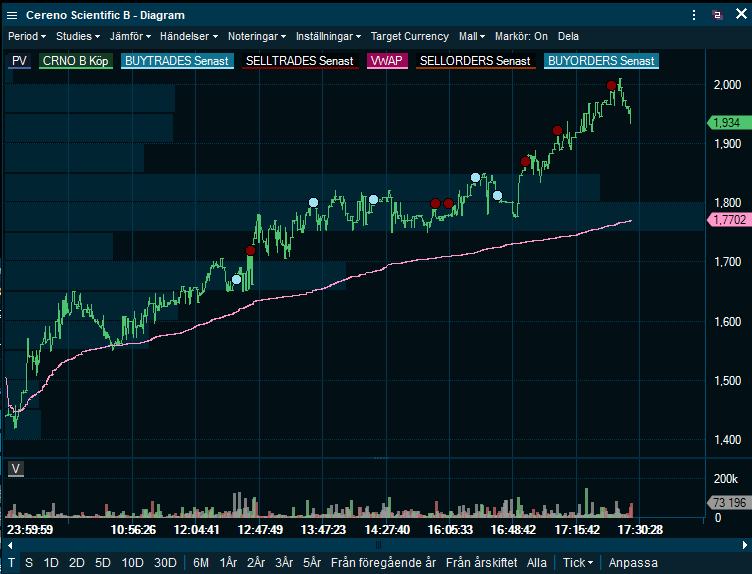
Task: Toggle the BUYTRADES Senast series label
Action: 177,61
